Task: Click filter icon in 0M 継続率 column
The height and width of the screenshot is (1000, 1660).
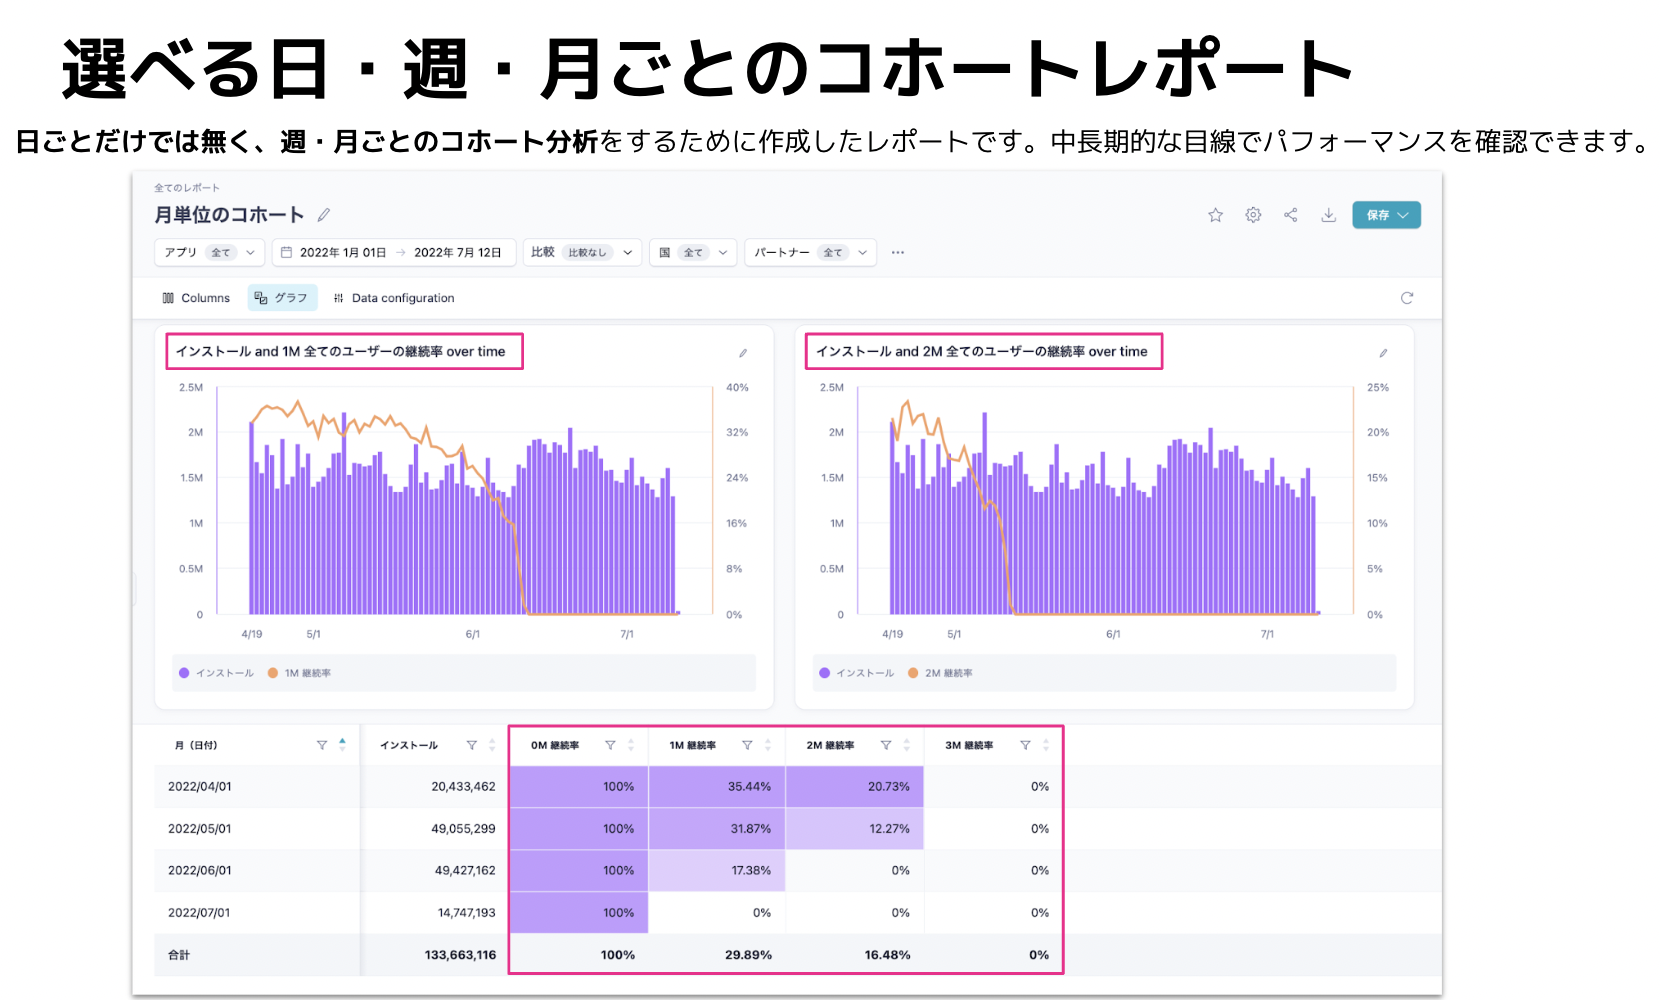Action: [x=610, y=745]
